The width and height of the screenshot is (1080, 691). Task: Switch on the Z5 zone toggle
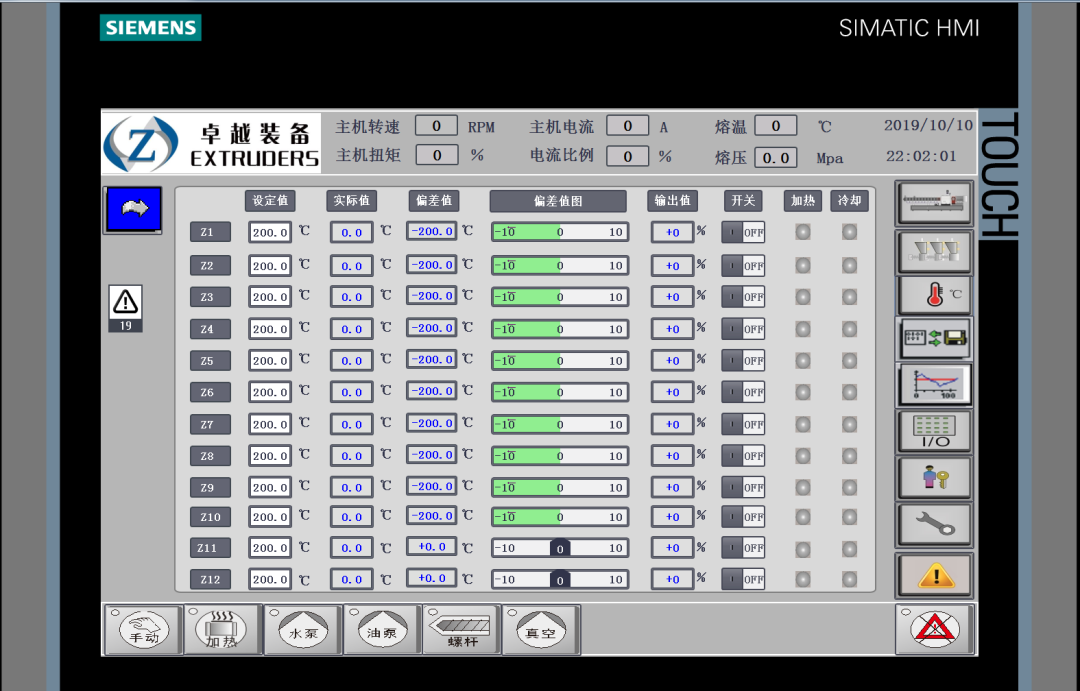pos(743,360)
